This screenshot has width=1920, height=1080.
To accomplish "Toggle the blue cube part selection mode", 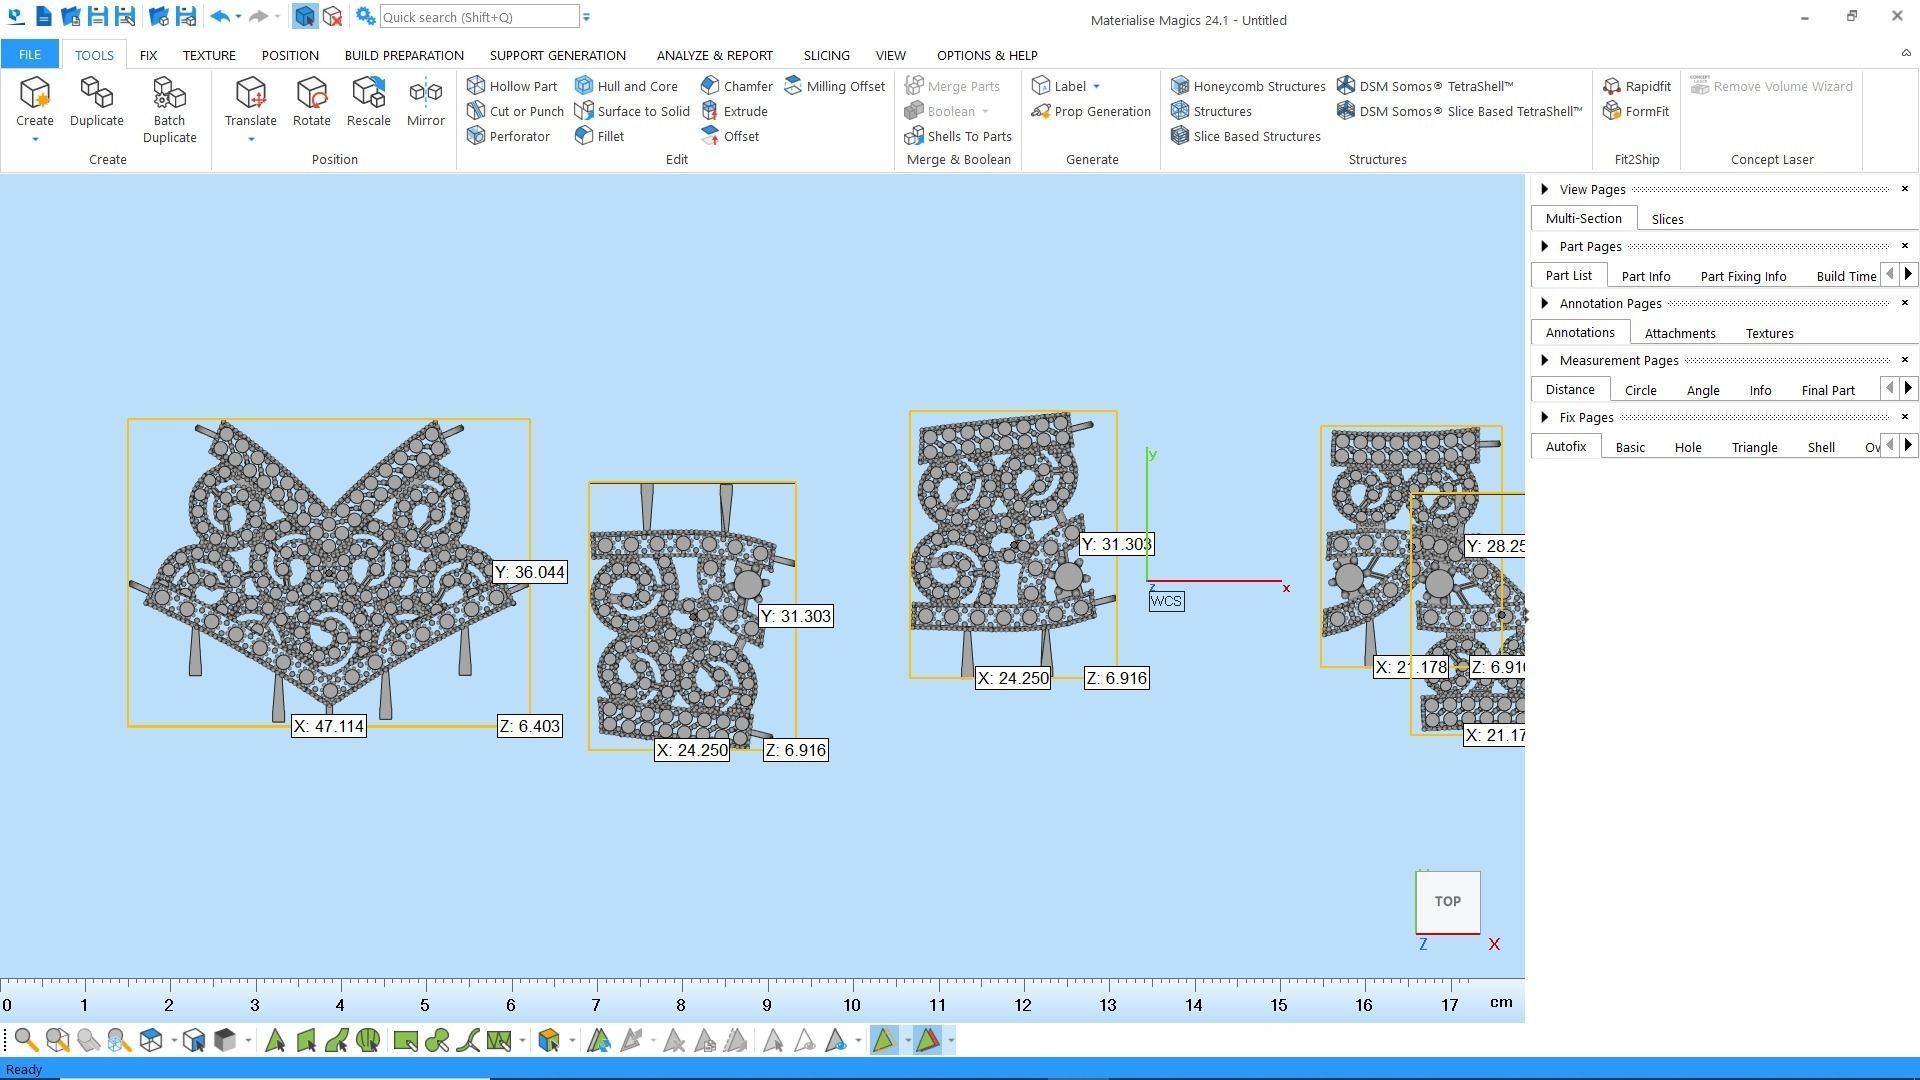I will coord(305,17).
